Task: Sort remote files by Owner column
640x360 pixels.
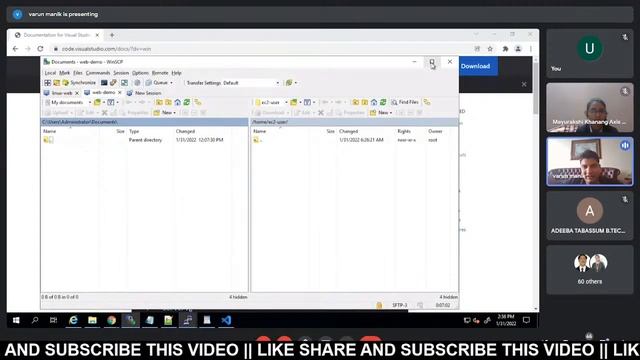Action: (x=436, y=131)
